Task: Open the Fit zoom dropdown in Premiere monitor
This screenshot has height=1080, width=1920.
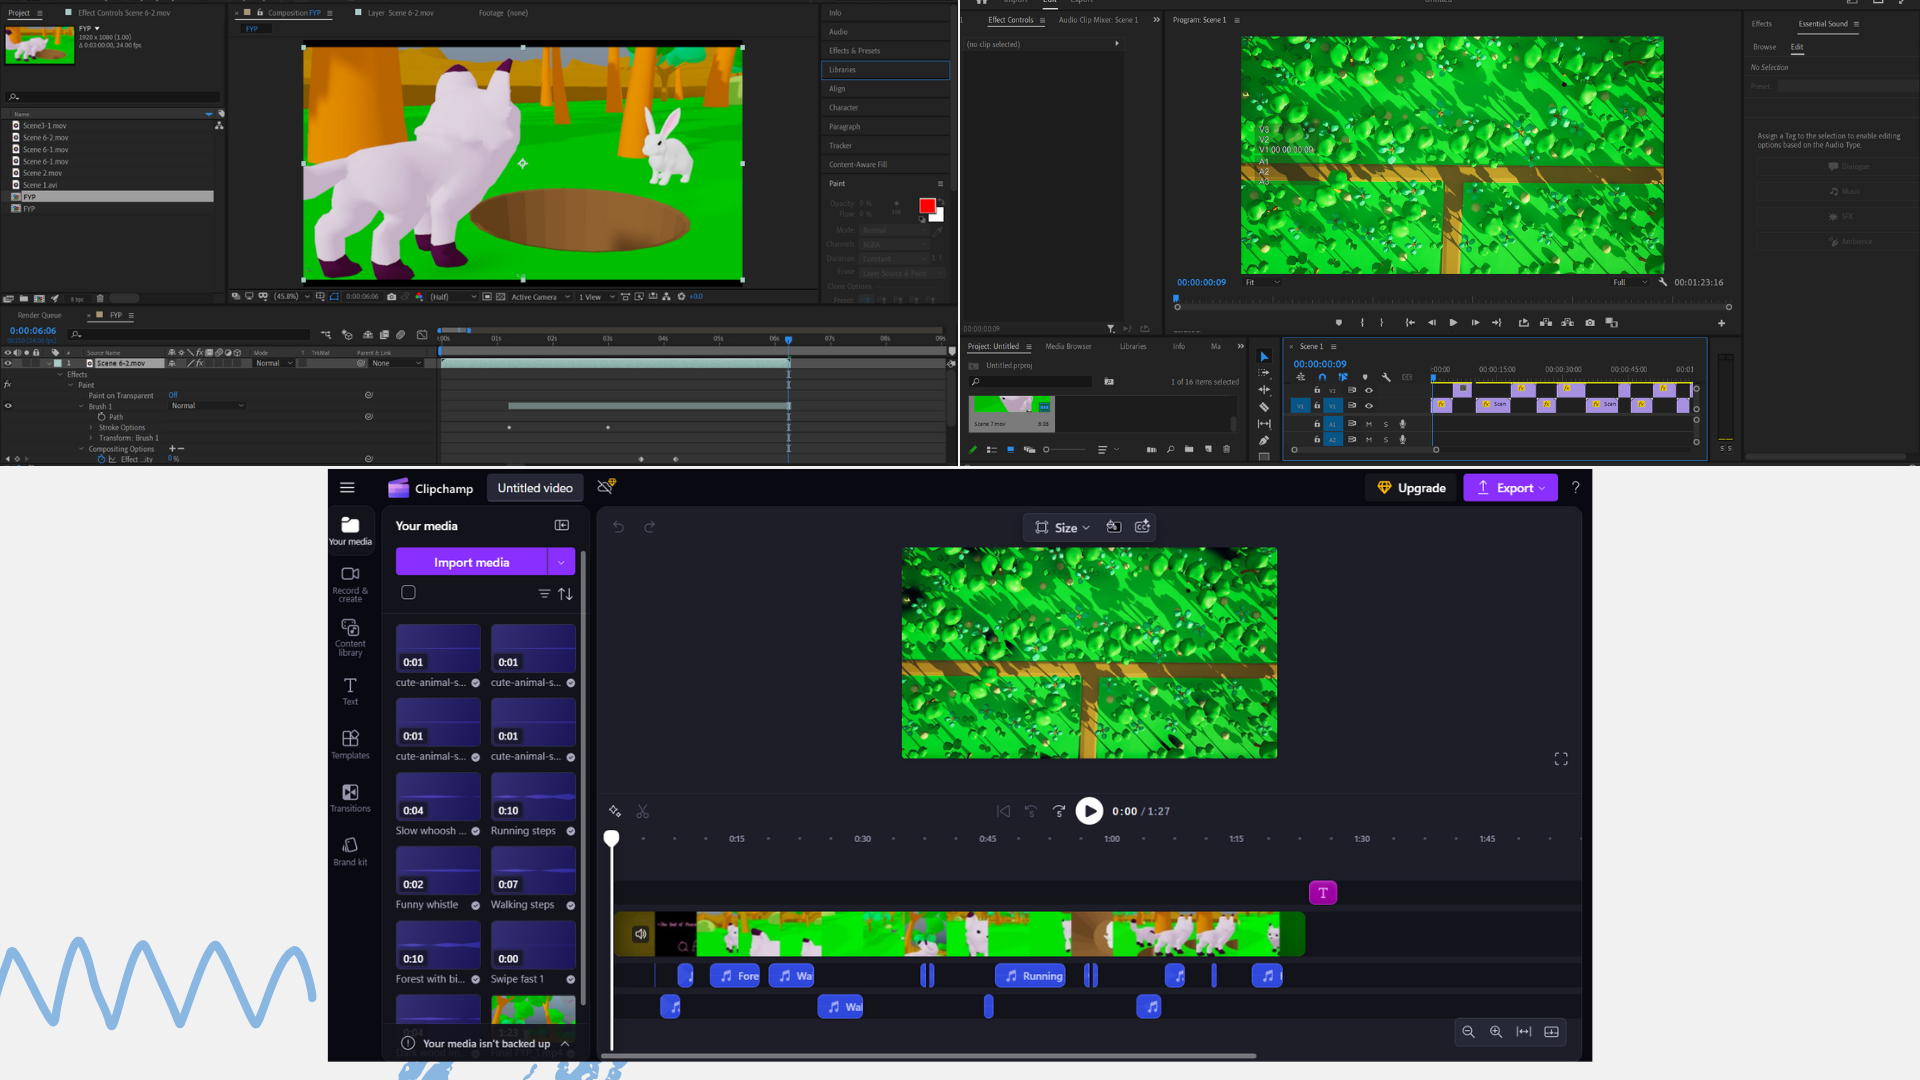Action: pyautogui.click(x=1262, y=282)
